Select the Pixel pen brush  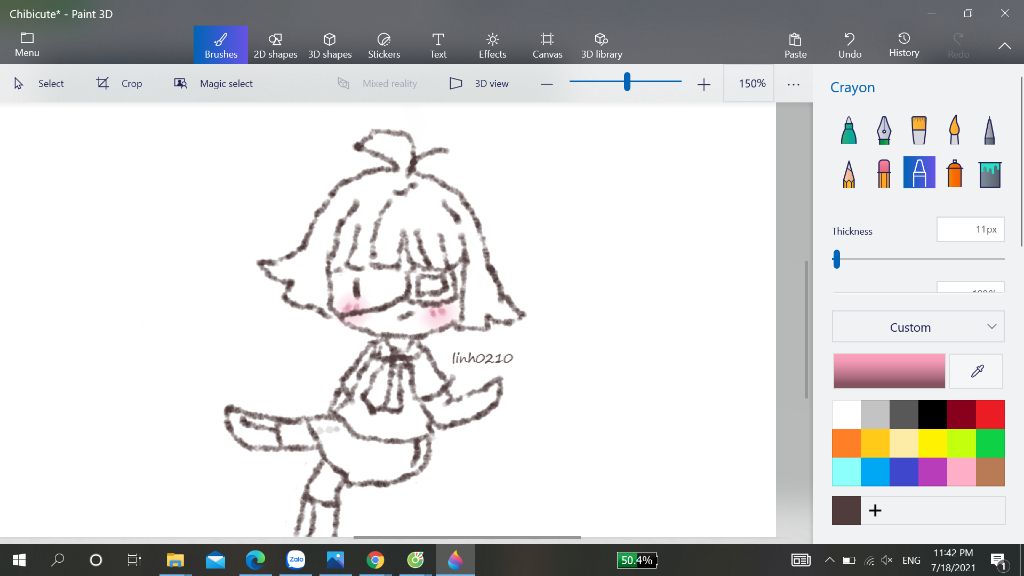pos(989,130)
